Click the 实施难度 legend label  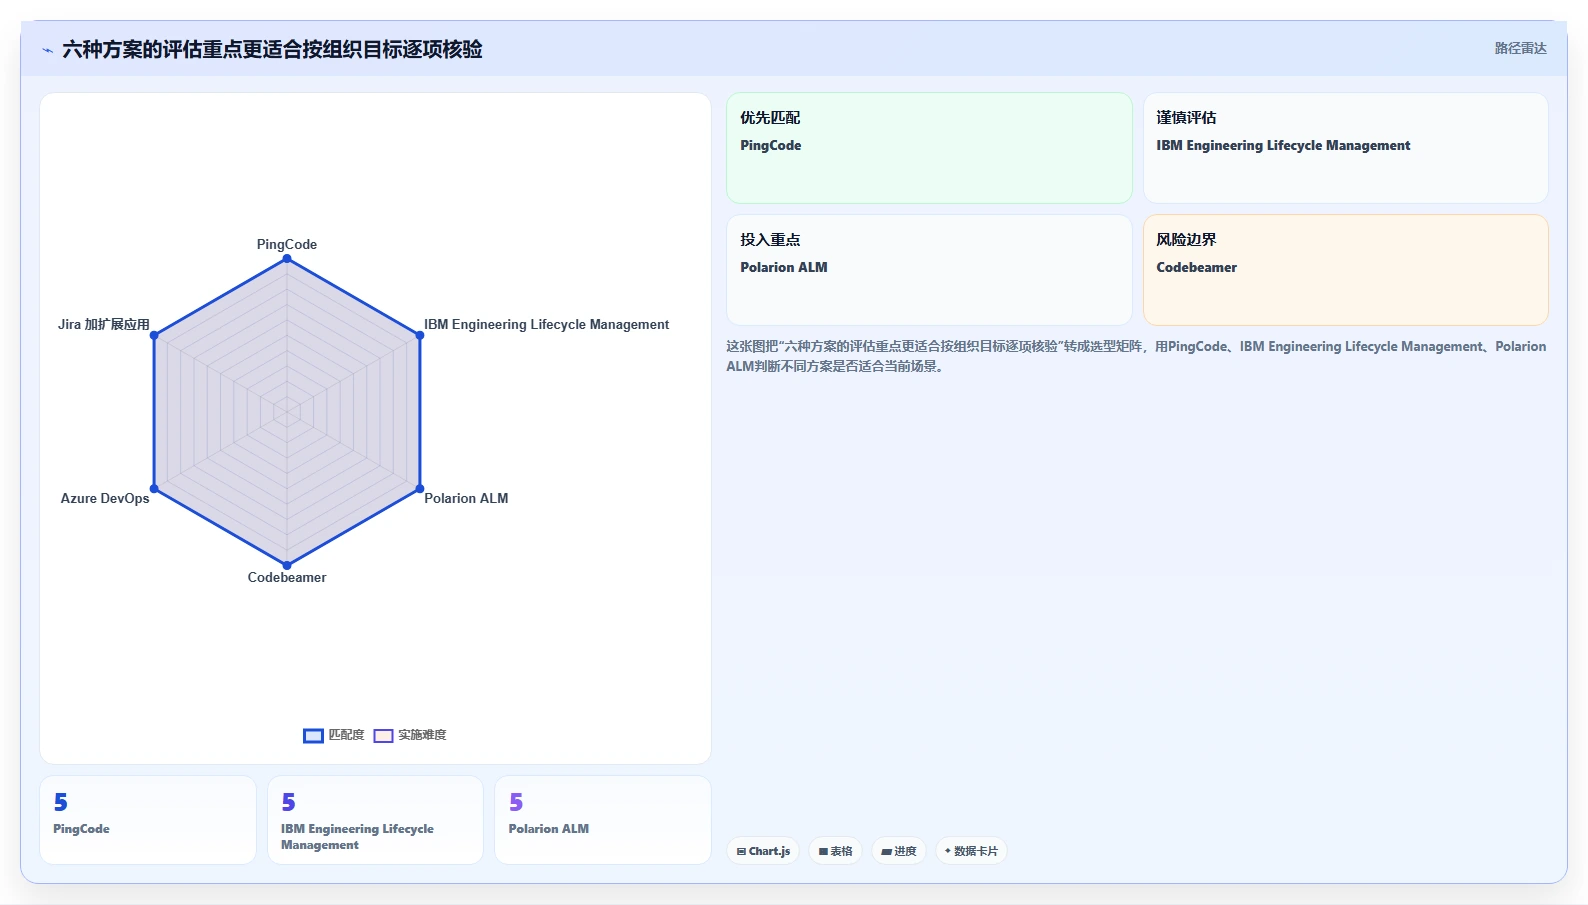click(422, 735)
